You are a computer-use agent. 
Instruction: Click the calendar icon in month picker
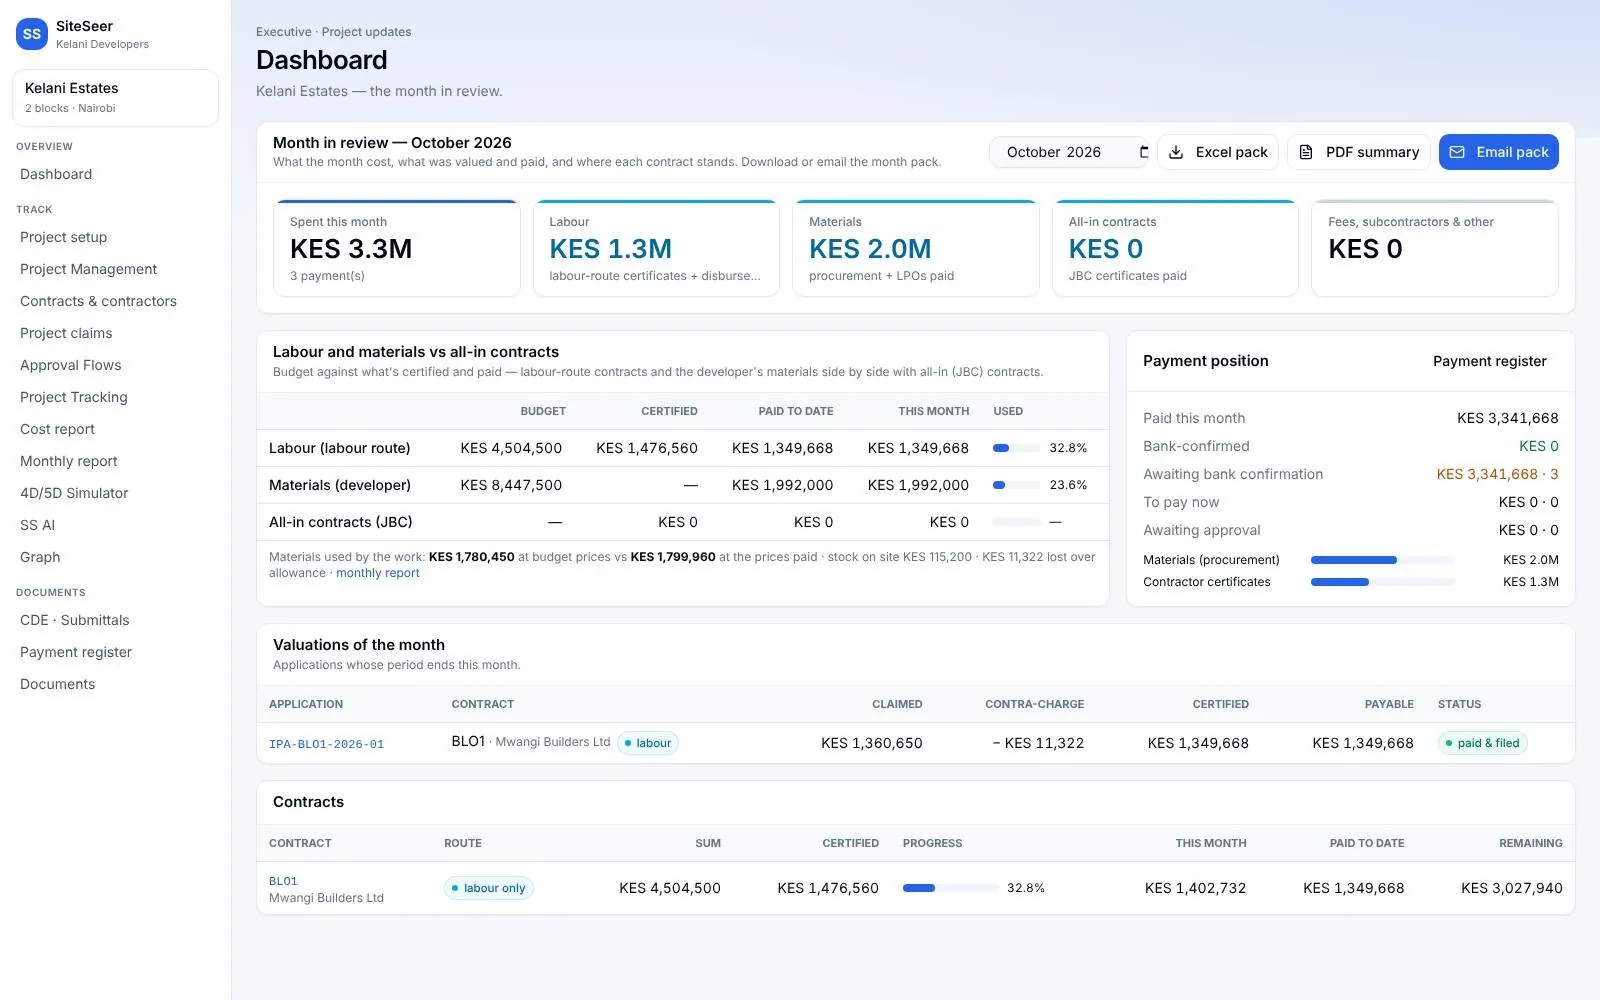(1144, 152)
